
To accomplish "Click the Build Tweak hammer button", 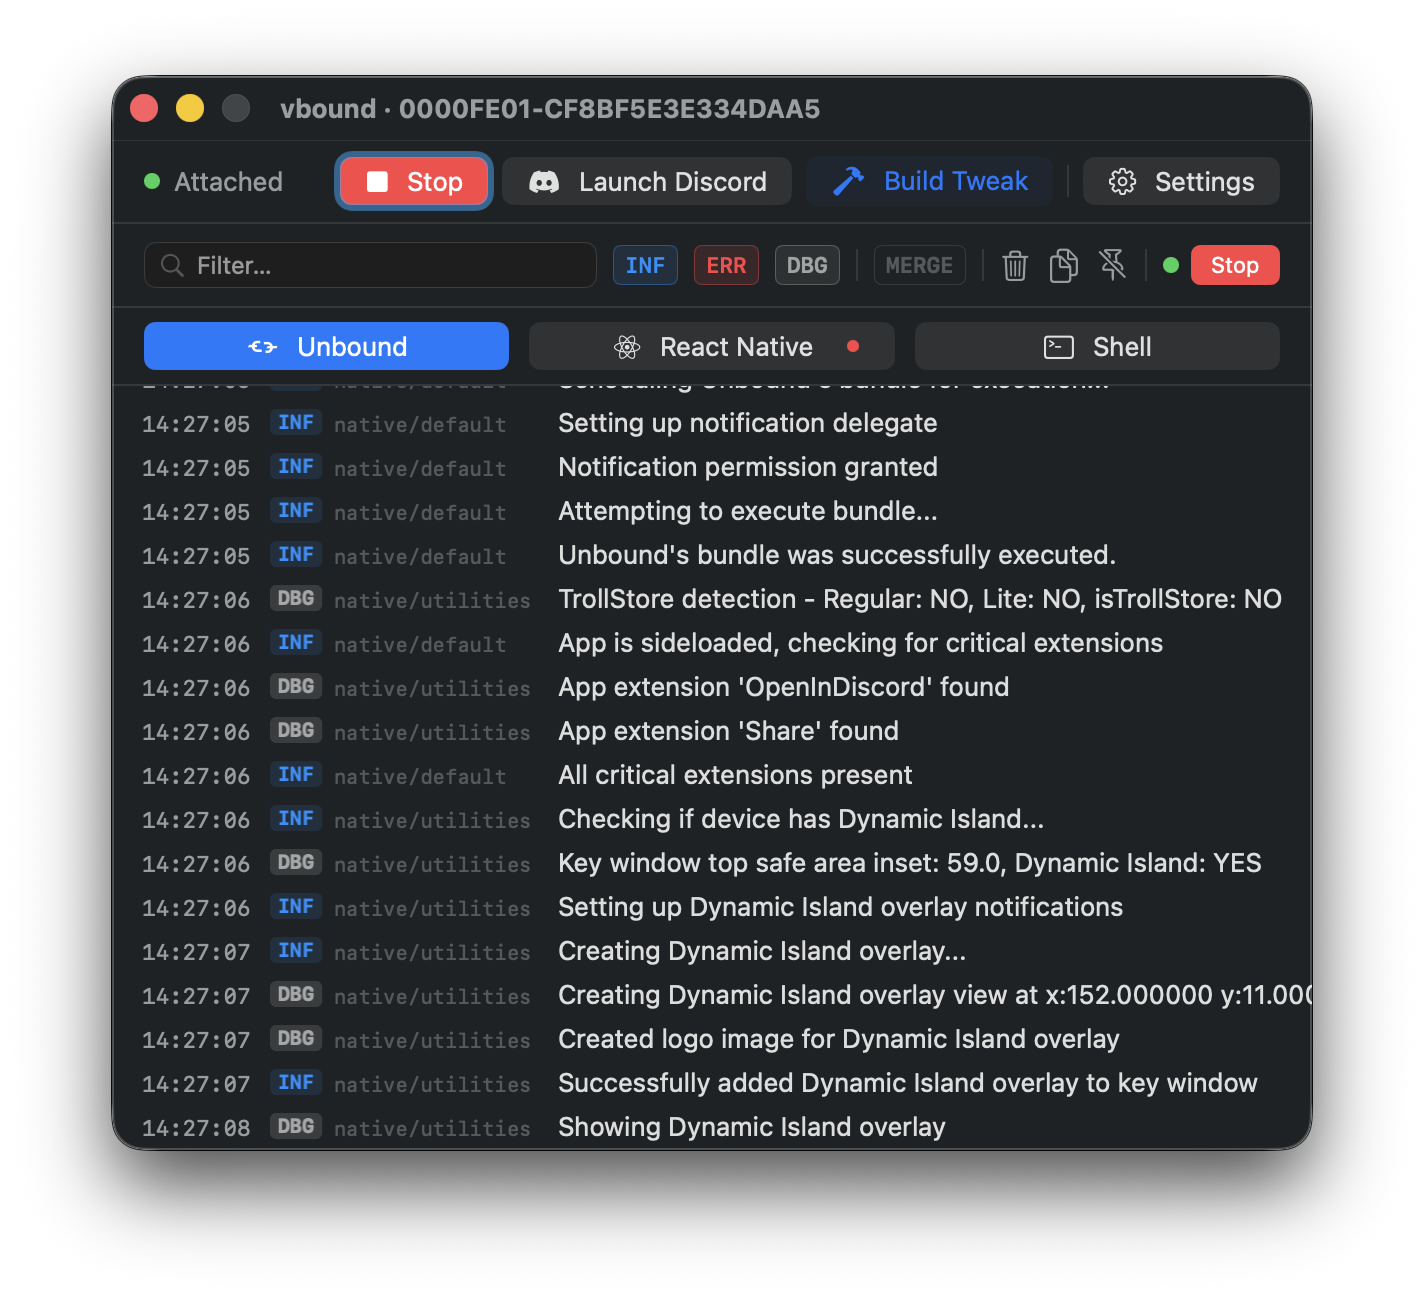I will click(x=929, y=181).
